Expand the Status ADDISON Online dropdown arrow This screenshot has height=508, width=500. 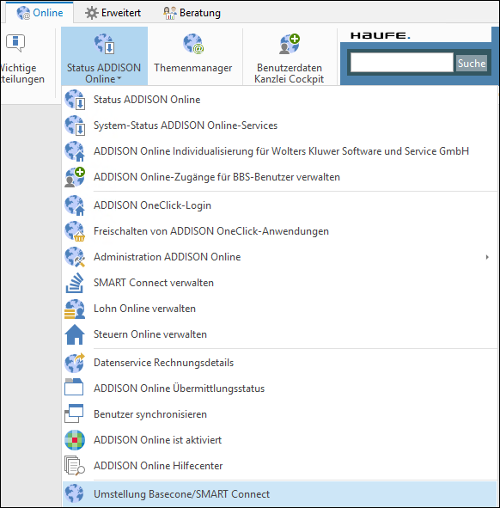pos(119,79)
